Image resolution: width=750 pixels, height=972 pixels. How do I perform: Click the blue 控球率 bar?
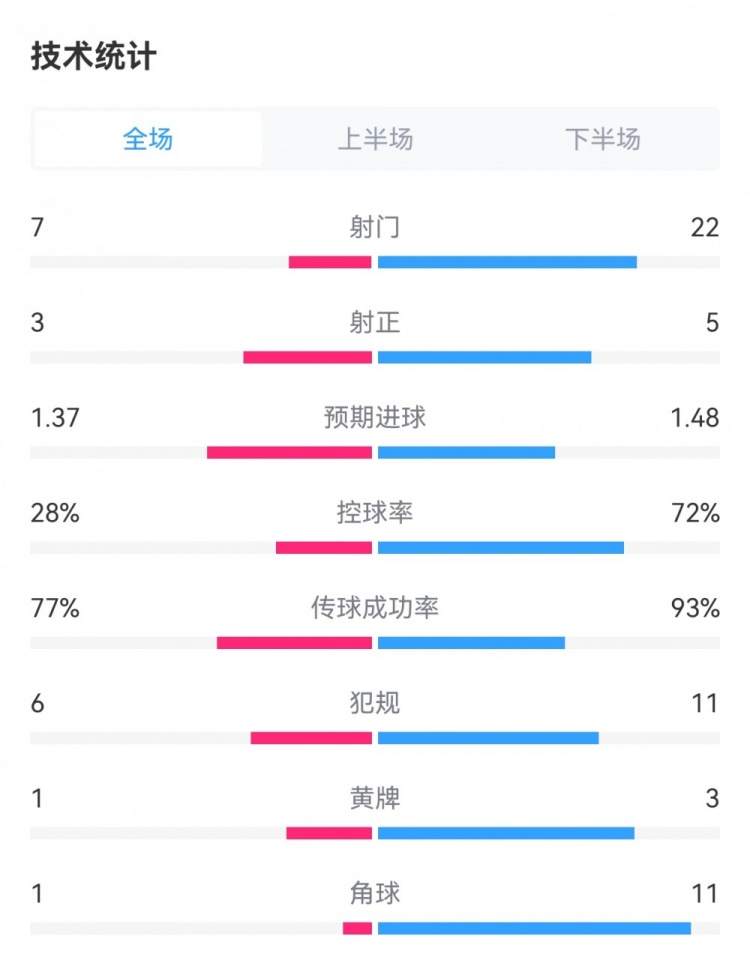(x=501, y=547)
